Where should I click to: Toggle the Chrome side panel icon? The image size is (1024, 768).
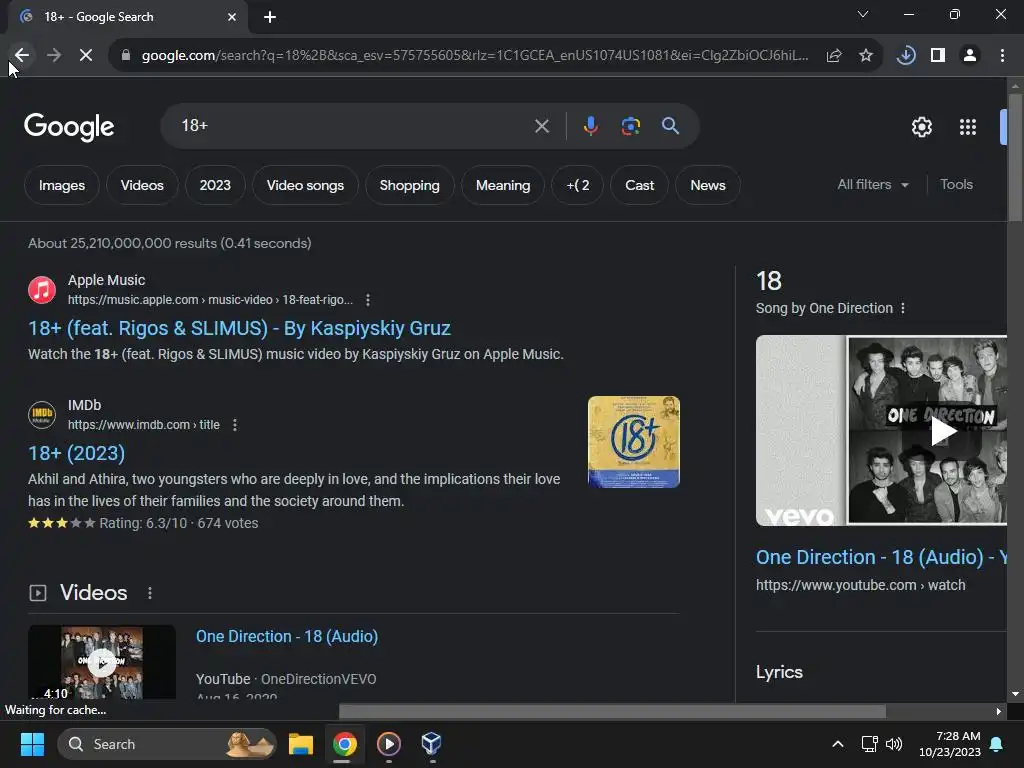click(938, 56)
